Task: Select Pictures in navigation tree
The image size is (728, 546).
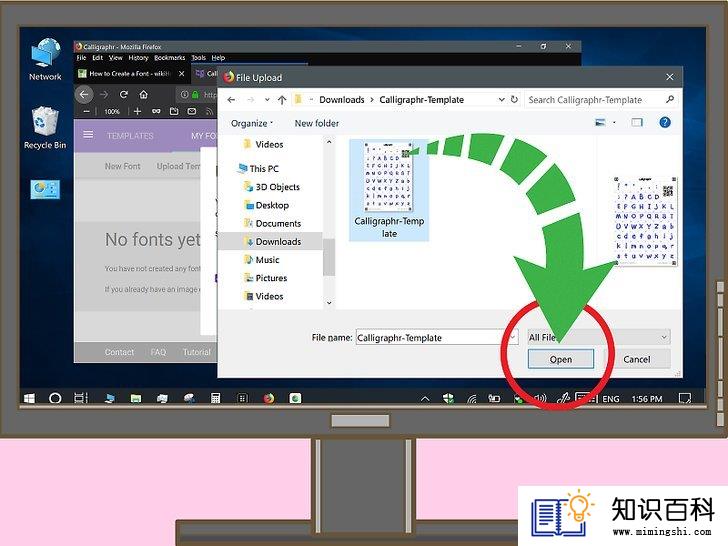Action: [x=266, y=278]
